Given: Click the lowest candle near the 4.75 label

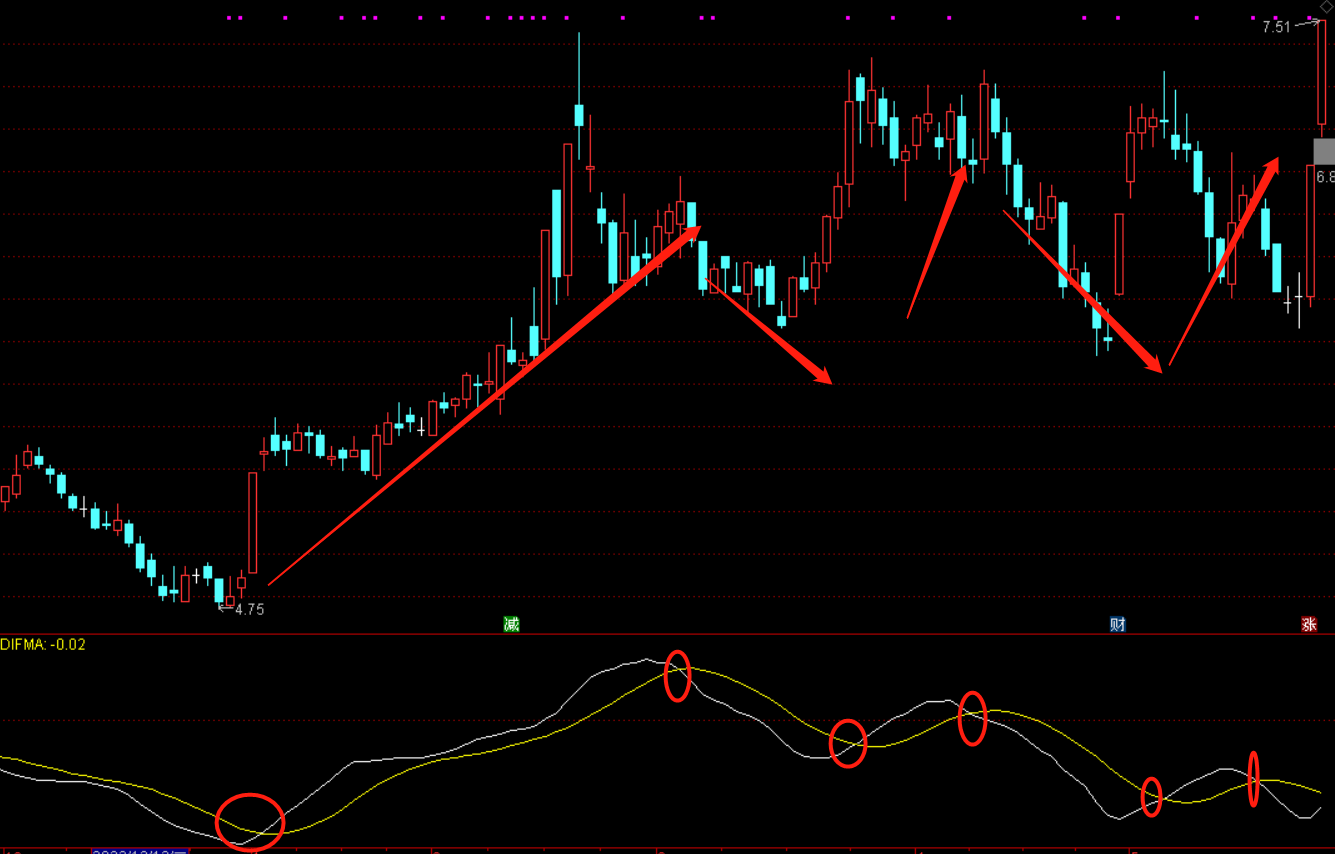Looking at the screenshot, I should pos(219,590).
